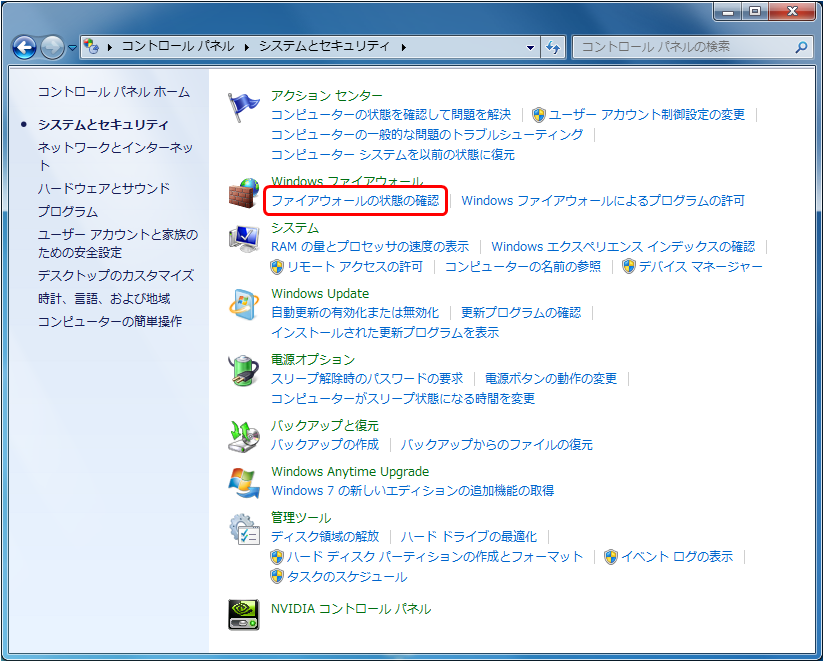The image size is (824, 662).
Task: Expand the address bar history dropdown
Action: (x=530, y=47)
